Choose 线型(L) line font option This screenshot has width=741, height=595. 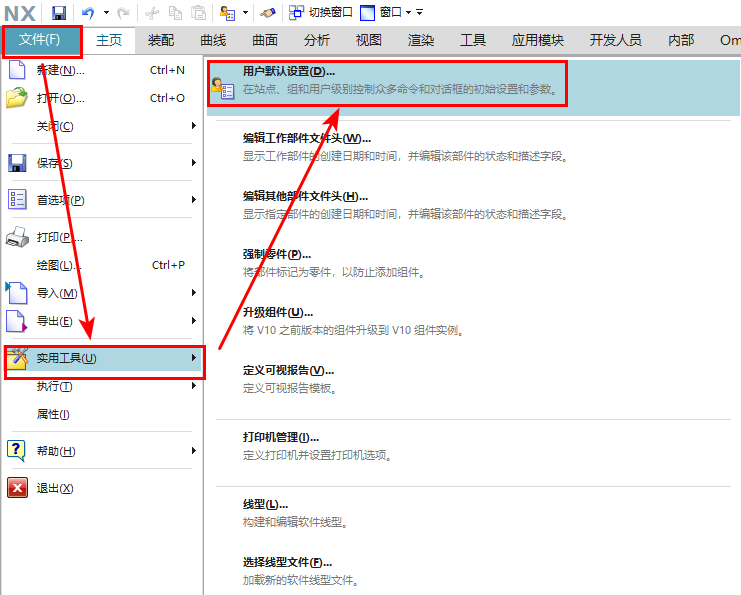[x=474, y=514]
